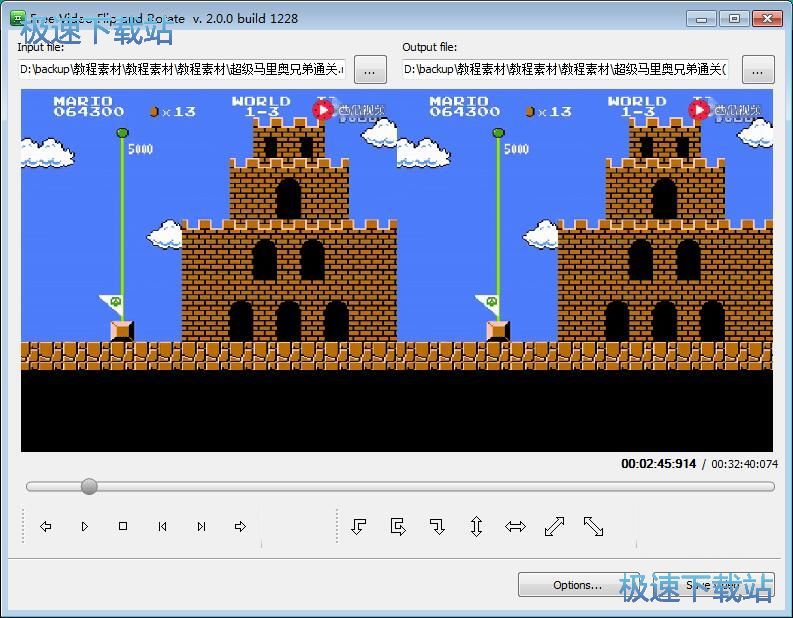
Task: Flip along the down-right diagonal arrow
Action: (593, 526)
